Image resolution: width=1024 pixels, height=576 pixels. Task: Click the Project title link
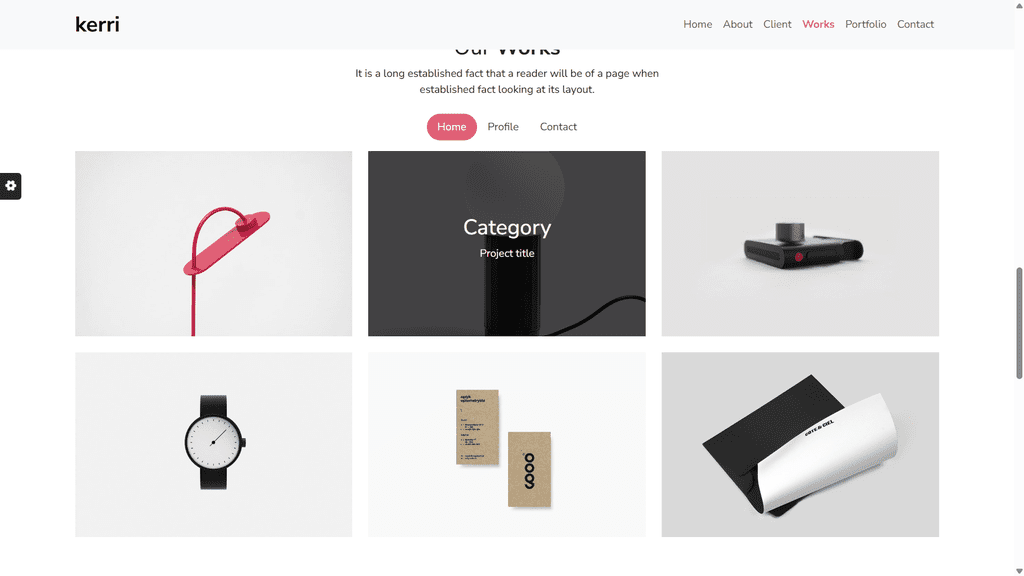[507, 253]
